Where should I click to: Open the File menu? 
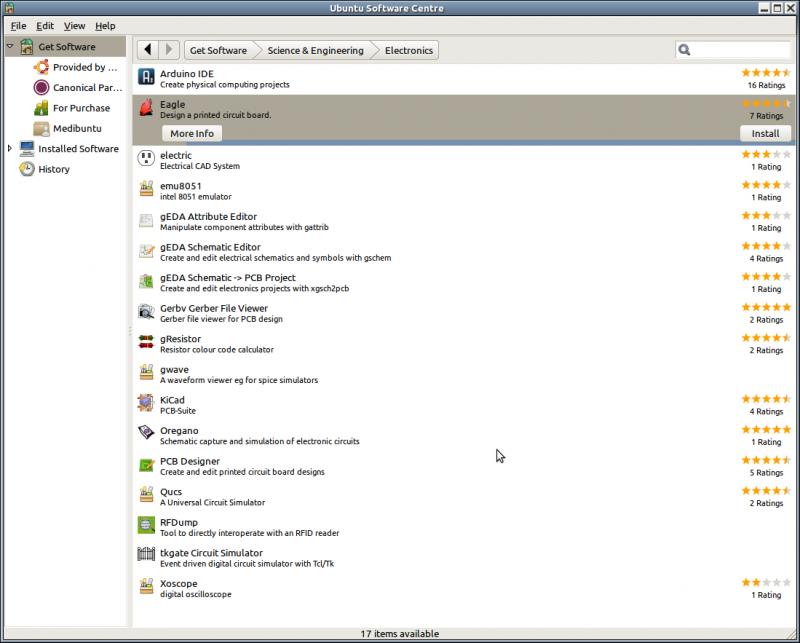(x=18, y=26)
